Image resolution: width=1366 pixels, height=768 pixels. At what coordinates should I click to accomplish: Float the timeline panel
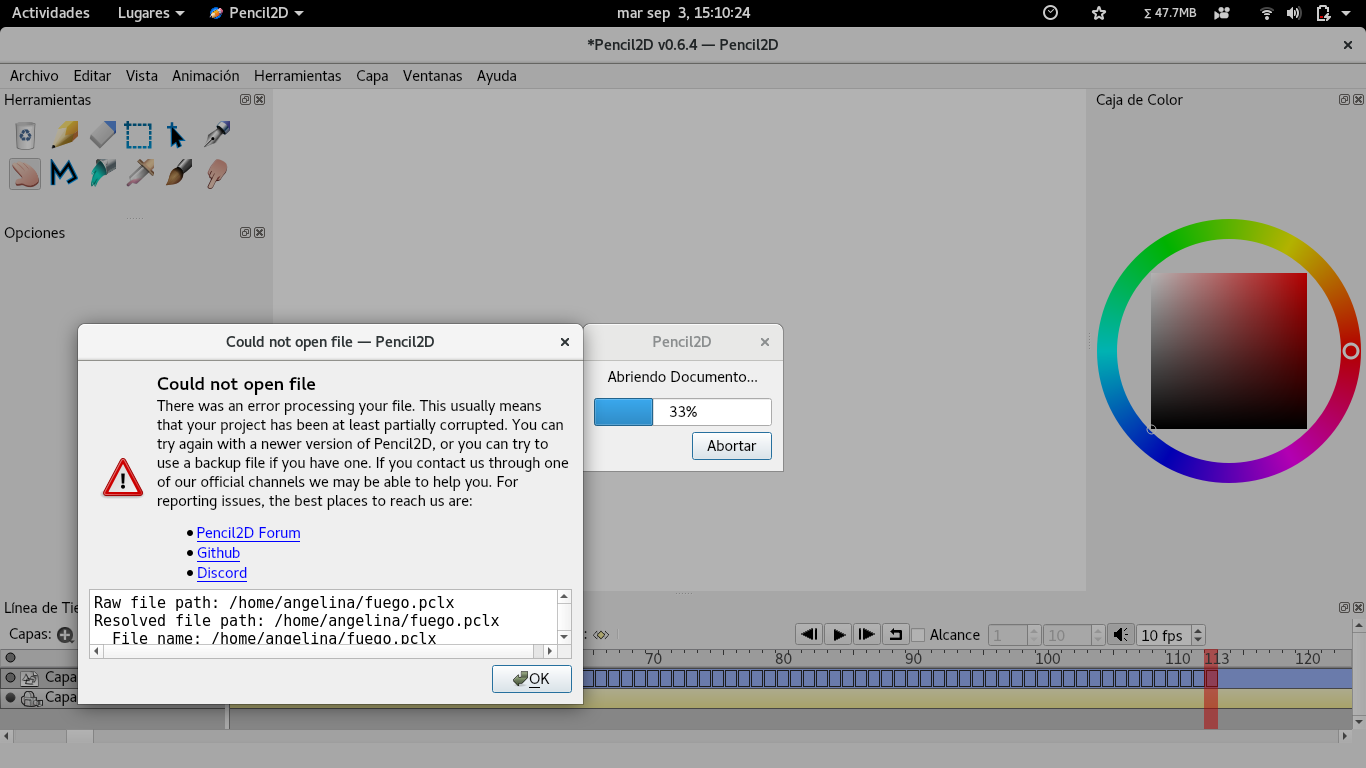(1345, 608)
